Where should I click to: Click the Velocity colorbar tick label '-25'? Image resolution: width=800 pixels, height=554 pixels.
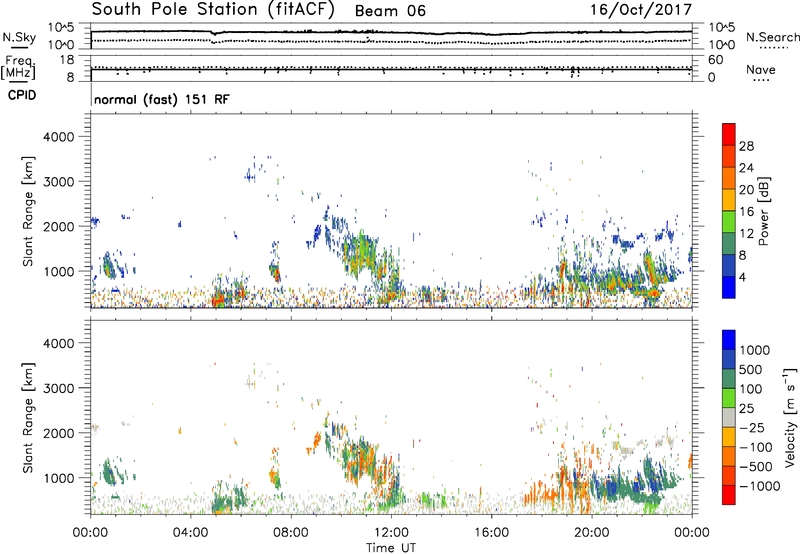click(752, 427)
